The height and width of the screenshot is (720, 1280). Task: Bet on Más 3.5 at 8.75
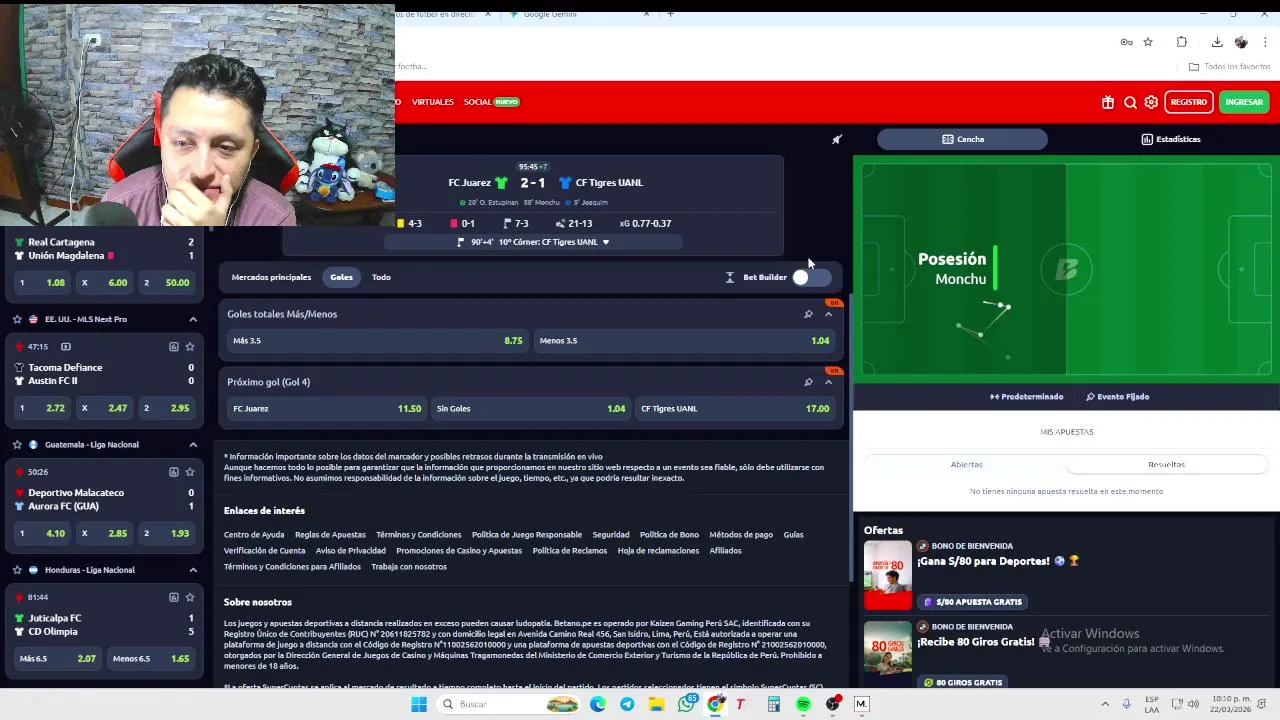[377, 341]
